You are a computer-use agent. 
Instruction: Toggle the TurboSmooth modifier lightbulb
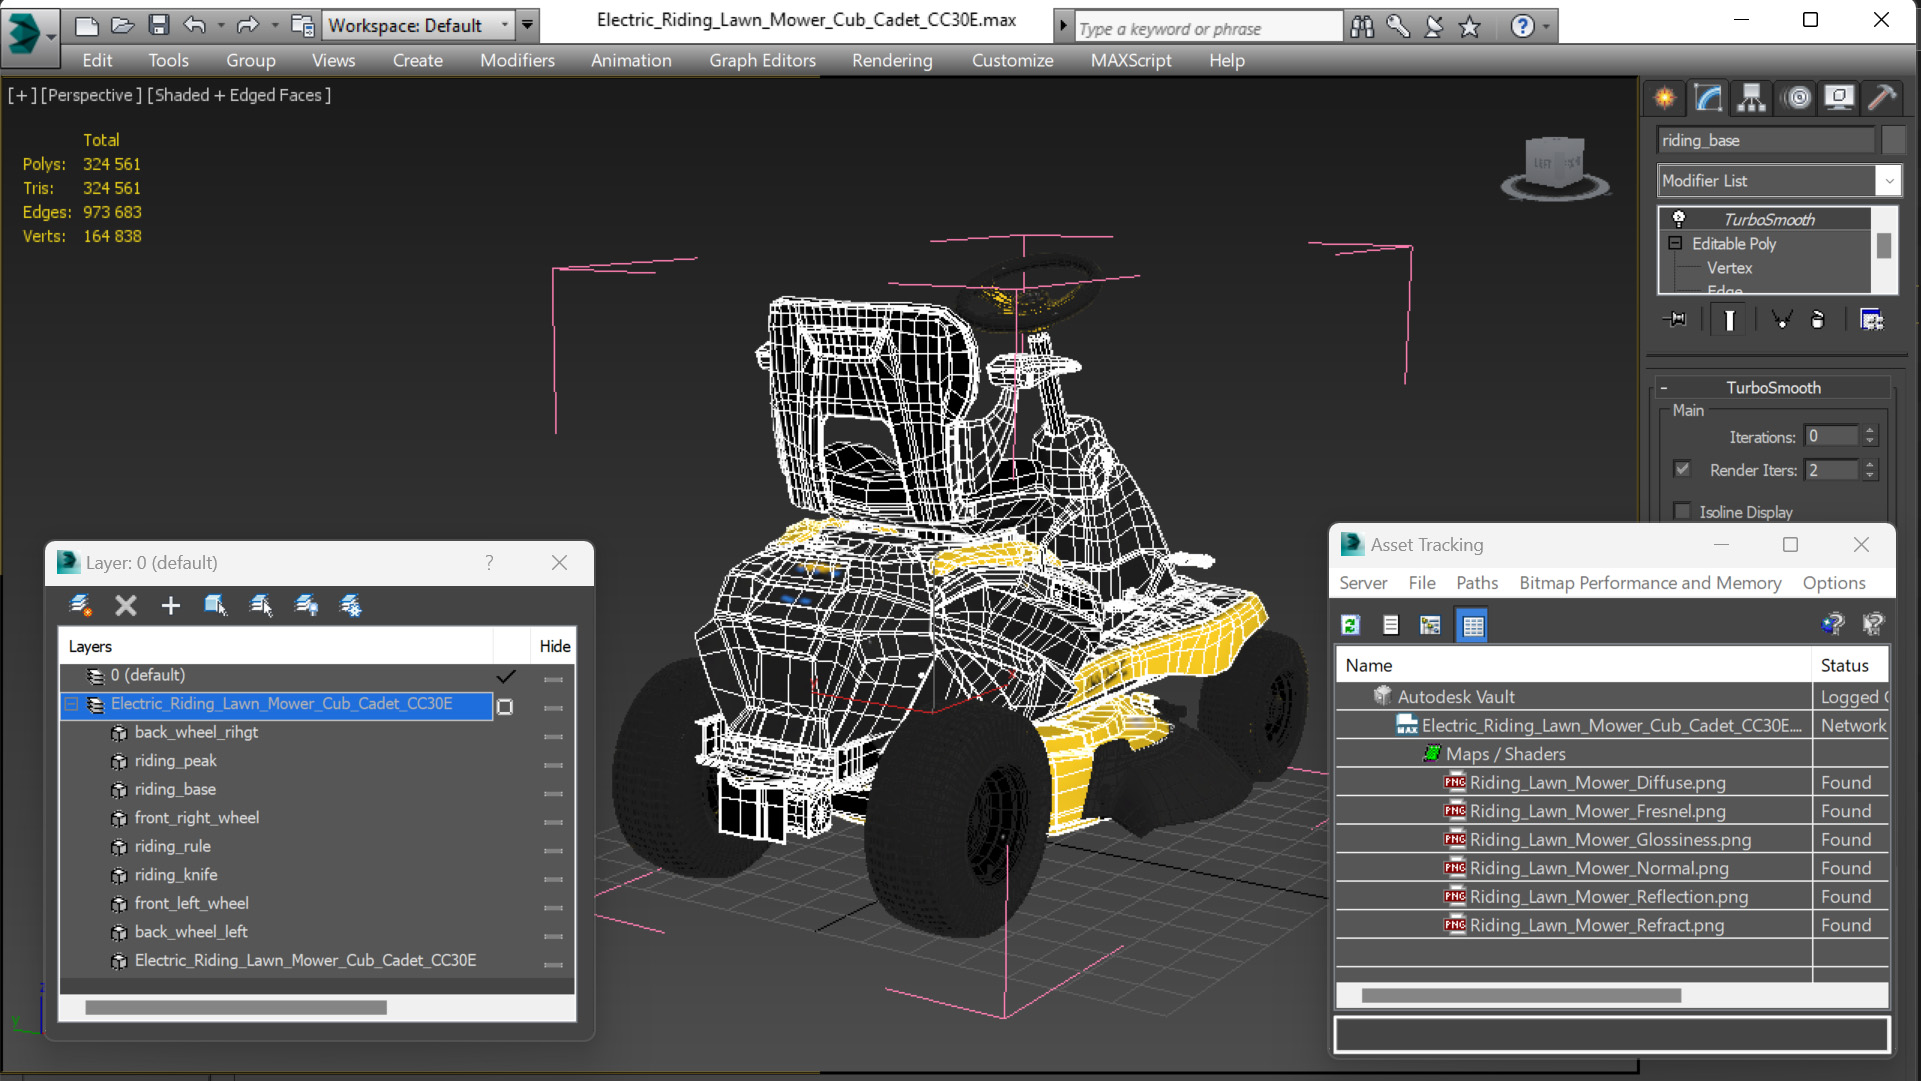1679,219
